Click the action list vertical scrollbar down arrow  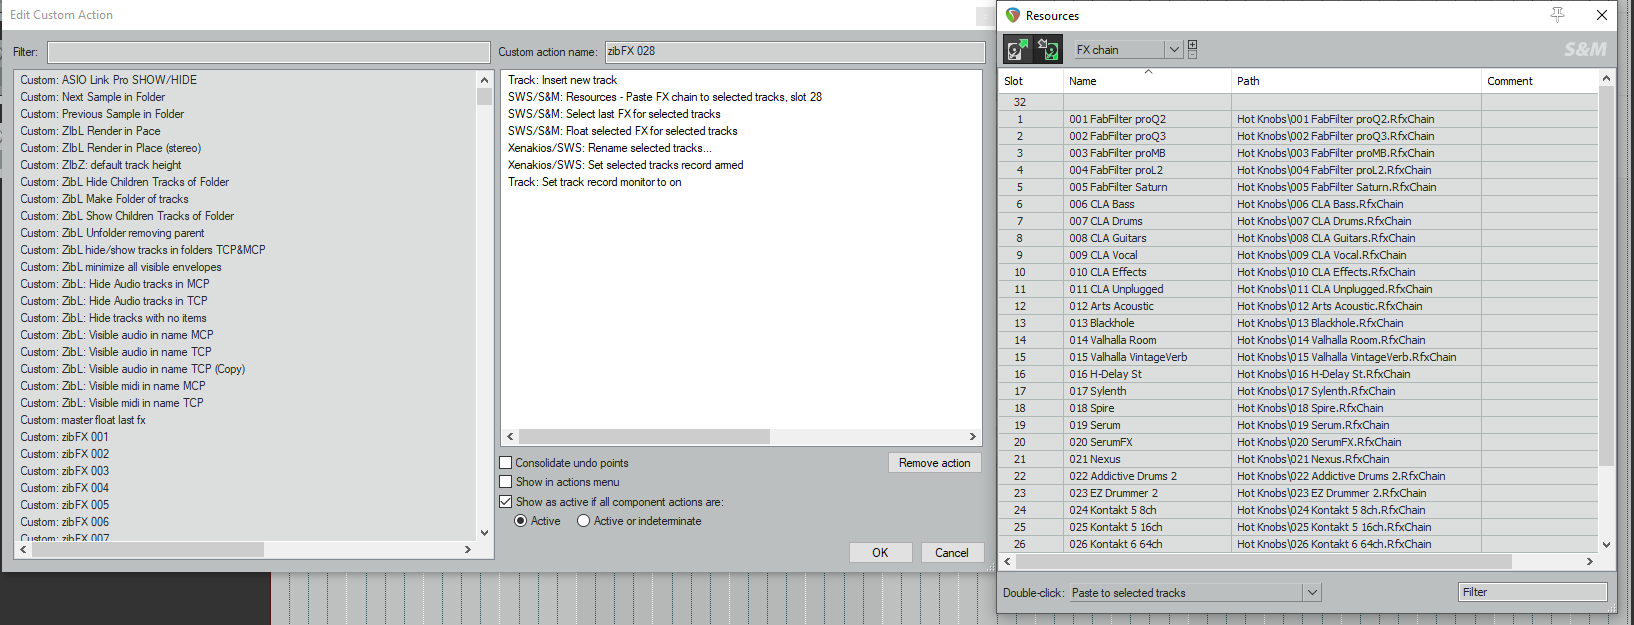[484, 533]
